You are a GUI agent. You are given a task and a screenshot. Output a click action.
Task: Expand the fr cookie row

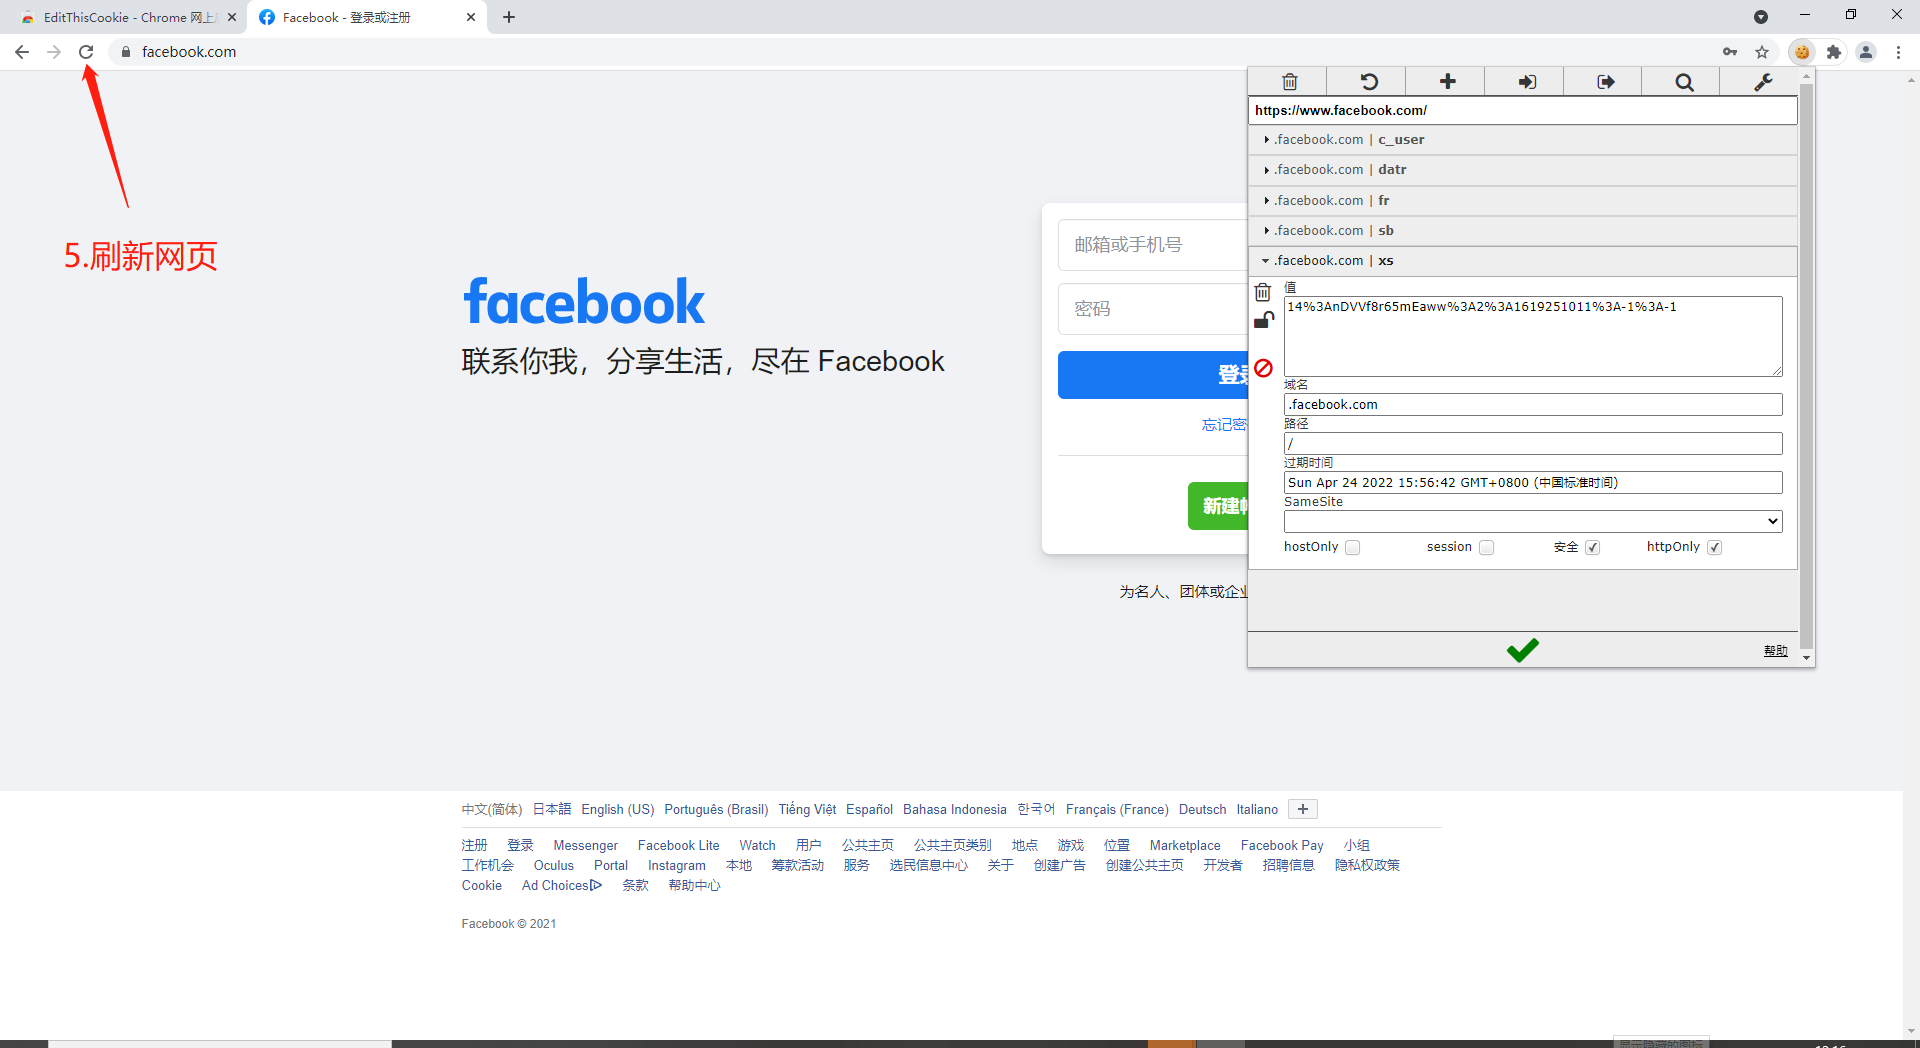pyautogui.click(x=1522, y=201)
